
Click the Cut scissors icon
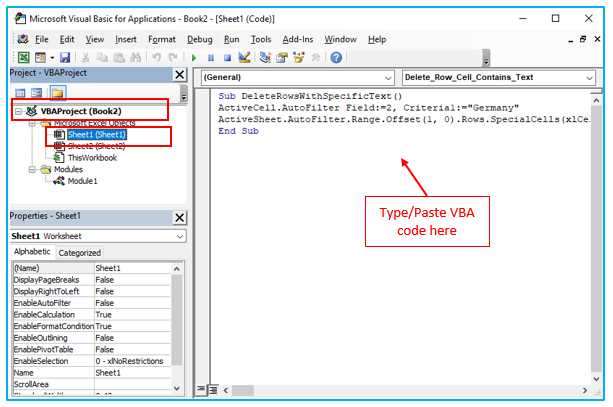coord(85,58)
